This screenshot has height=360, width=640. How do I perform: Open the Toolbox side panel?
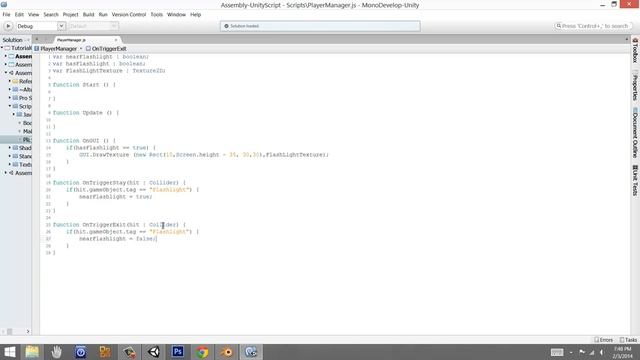(x=635, y=51)
